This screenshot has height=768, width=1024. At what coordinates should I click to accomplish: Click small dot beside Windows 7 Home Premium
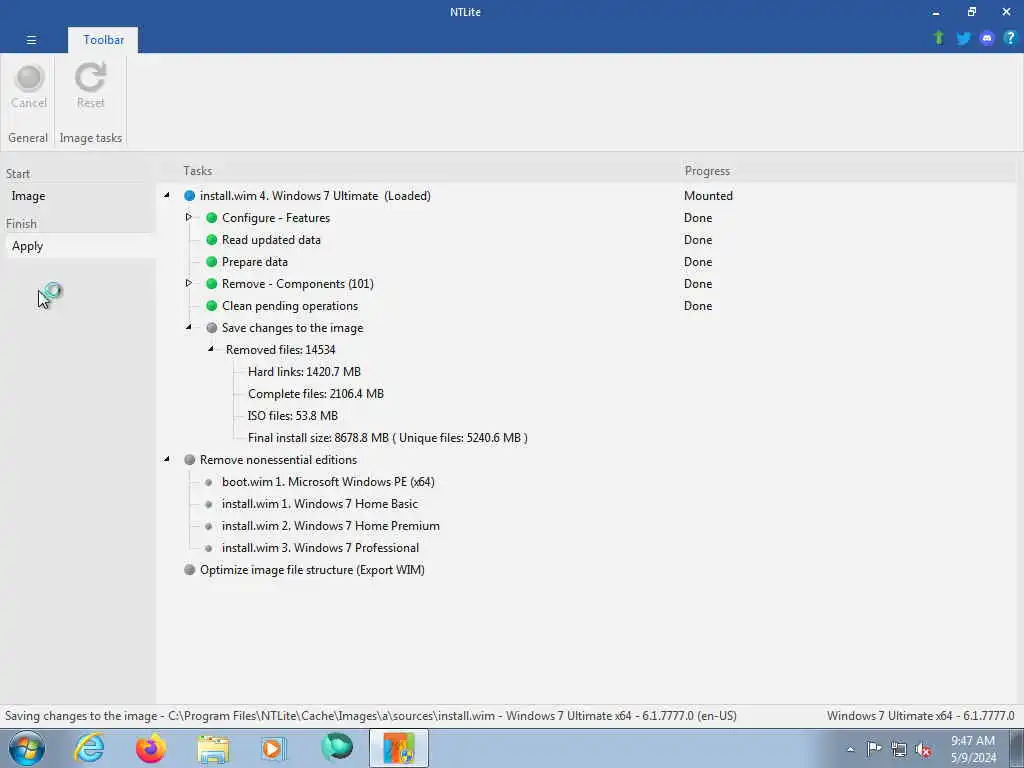[208, 526]
